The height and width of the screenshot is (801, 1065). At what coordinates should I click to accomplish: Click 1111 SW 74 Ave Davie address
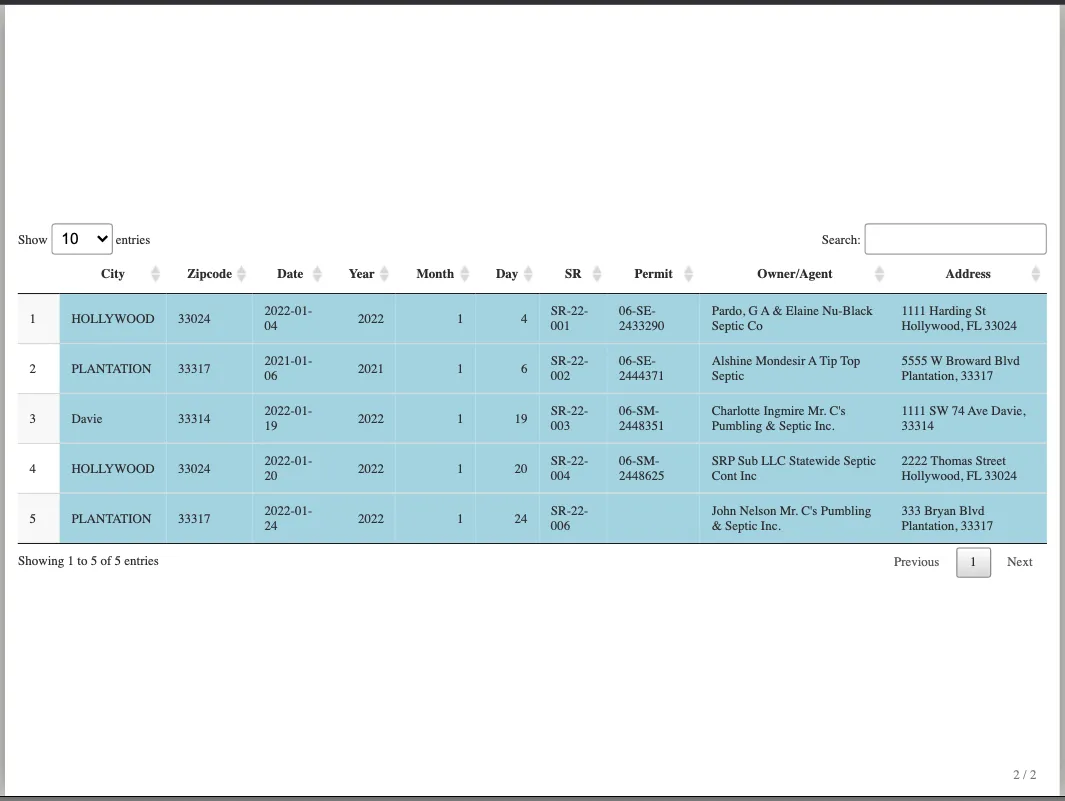pyautogui.click(x=968, y=419)
